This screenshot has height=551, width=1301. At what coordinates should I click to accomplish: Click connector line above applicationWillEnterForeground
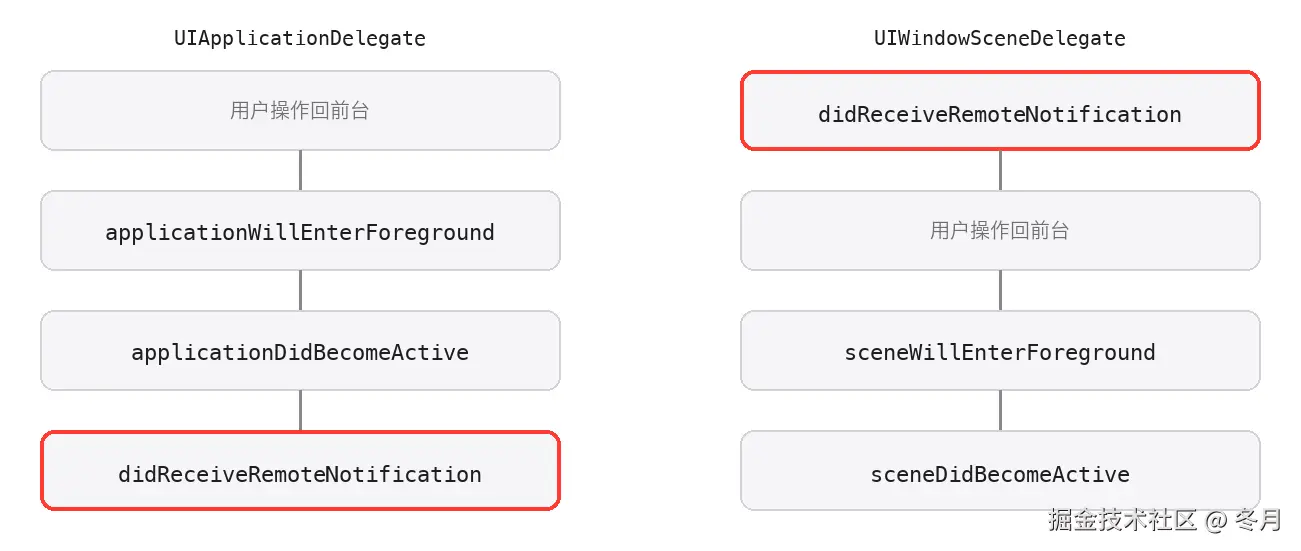click(x=300, y=170)
